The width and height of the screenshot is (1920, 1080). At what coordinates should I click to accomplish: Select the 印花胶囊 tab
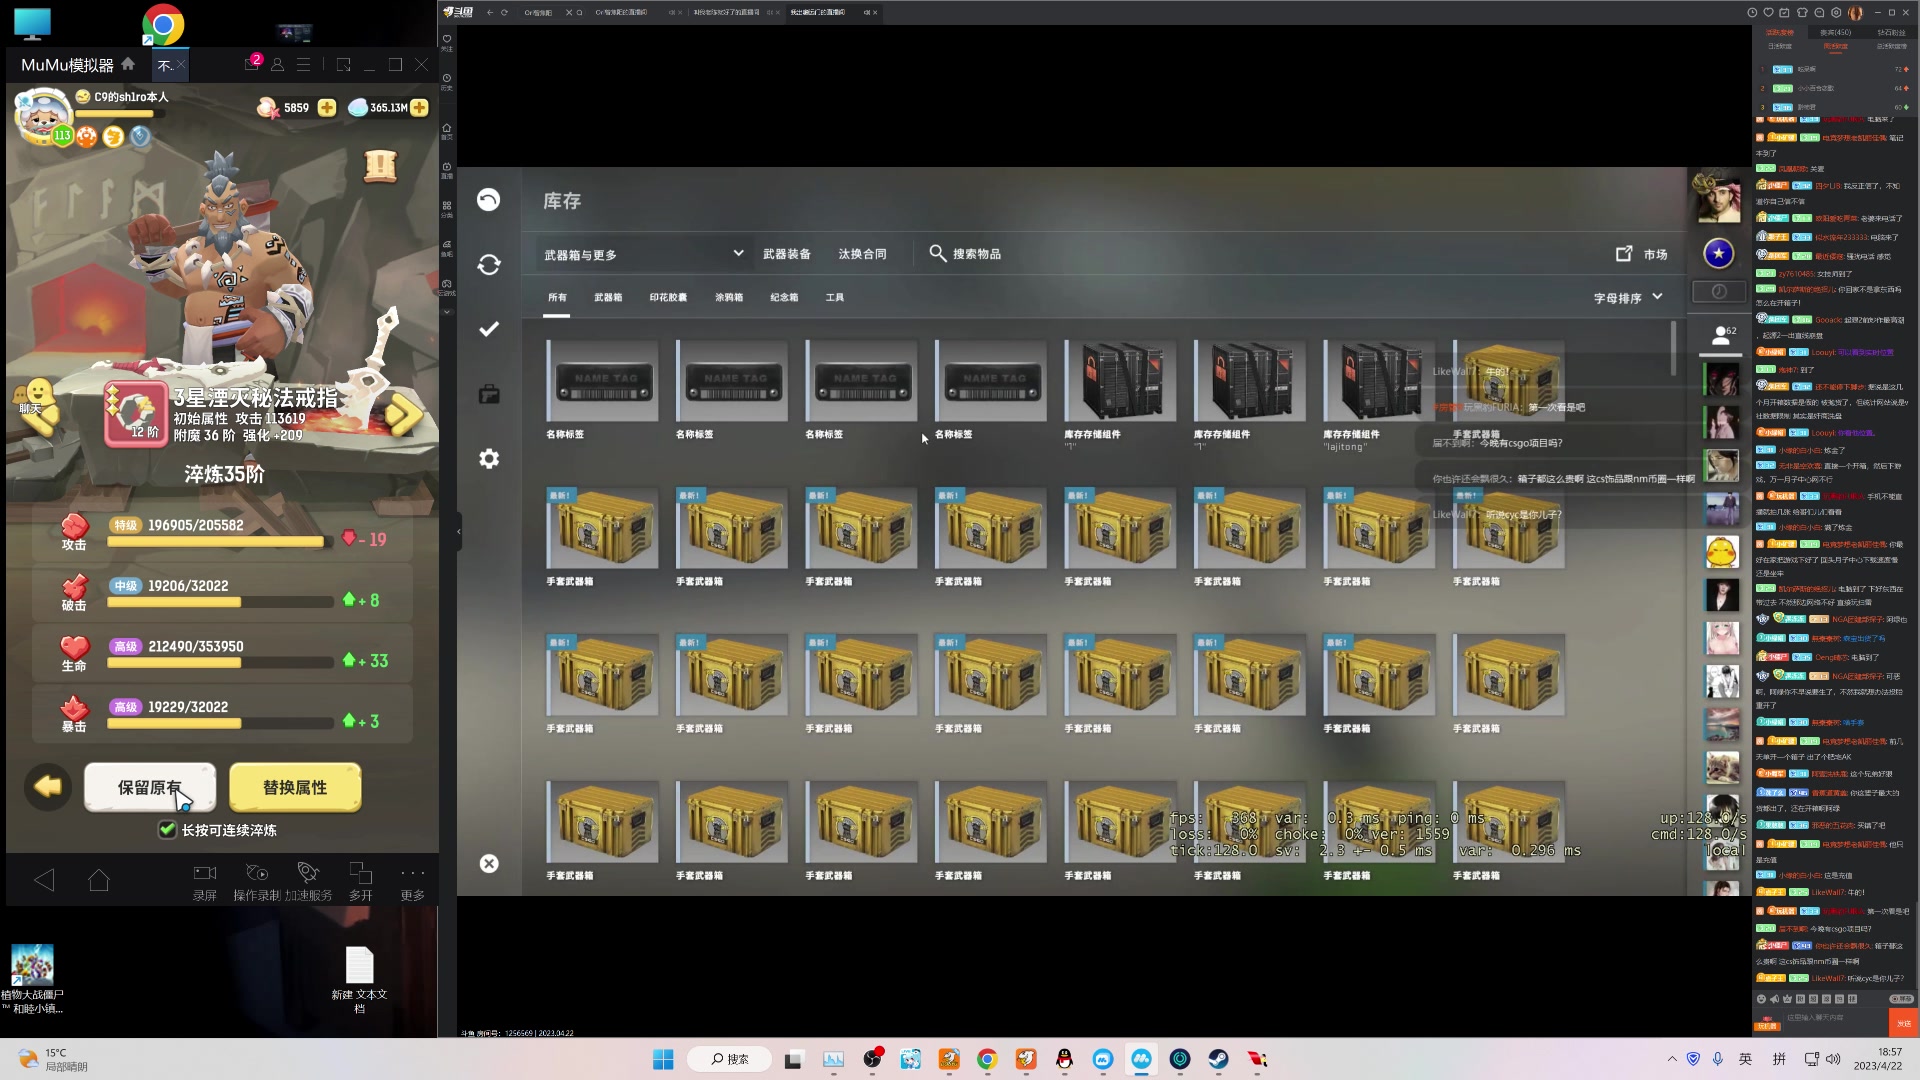point(668,298)
